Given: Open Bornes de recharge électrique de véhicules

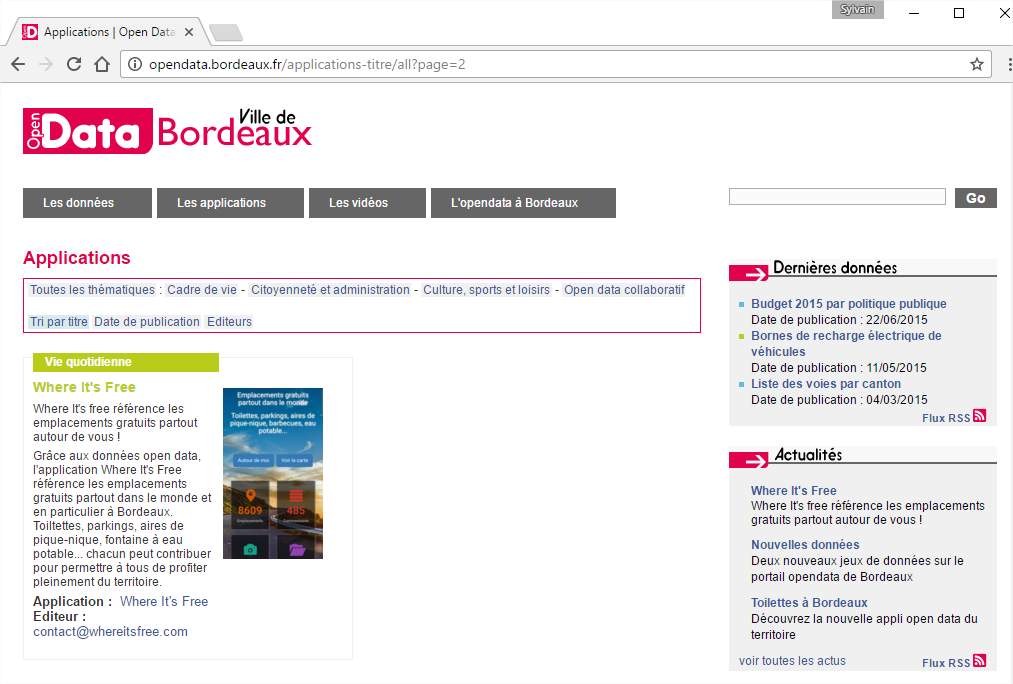Looking at the screenshot, I should pyautogui.click(x=846, y=344).
